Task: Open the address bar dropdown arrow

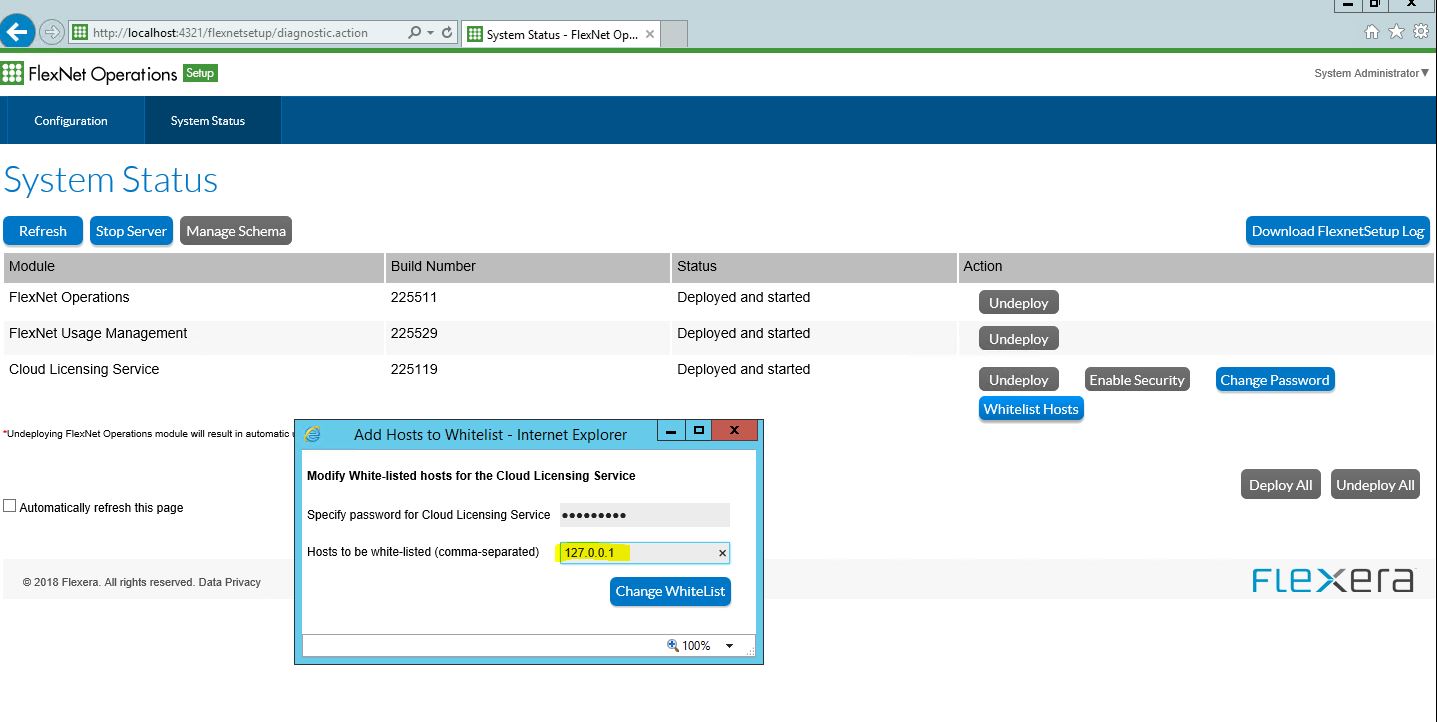Action: point(430,32)
